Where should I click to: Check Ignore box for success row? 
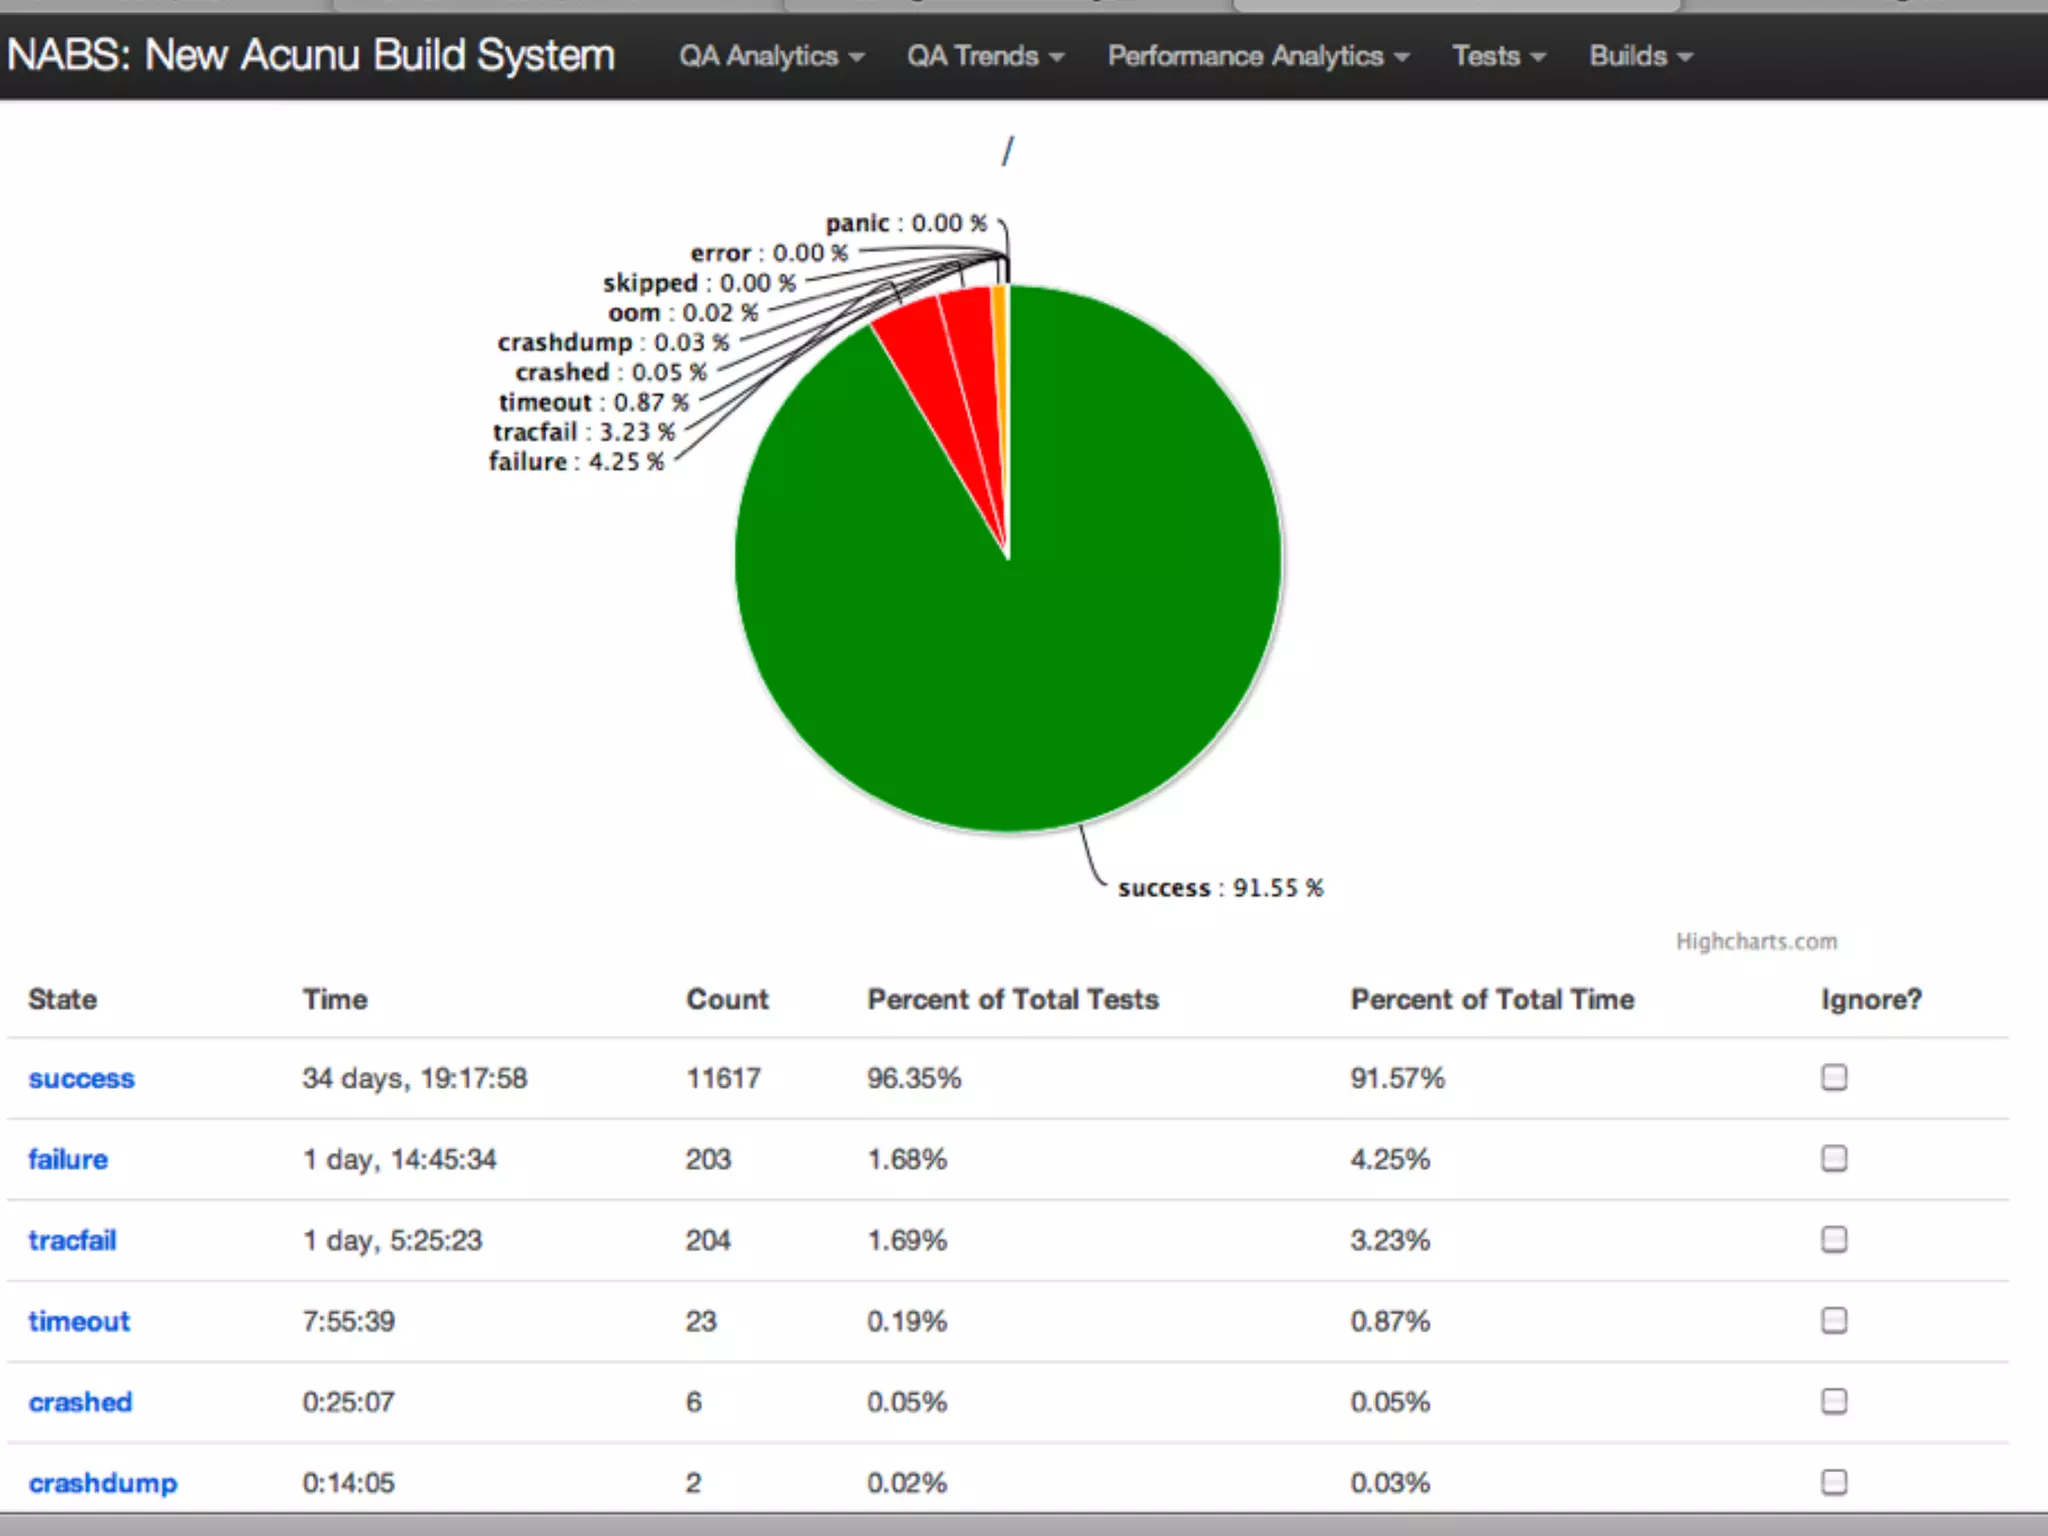click(1834, 1077)
